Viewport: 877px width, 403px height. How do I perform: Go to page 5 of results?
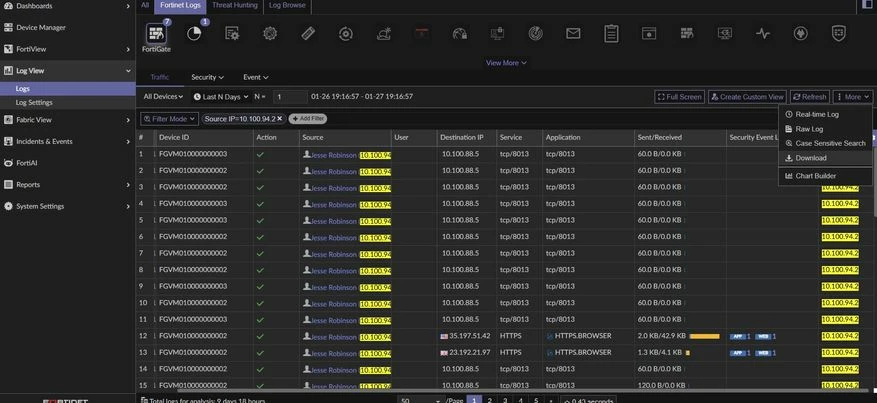click(x=536, y=400)
